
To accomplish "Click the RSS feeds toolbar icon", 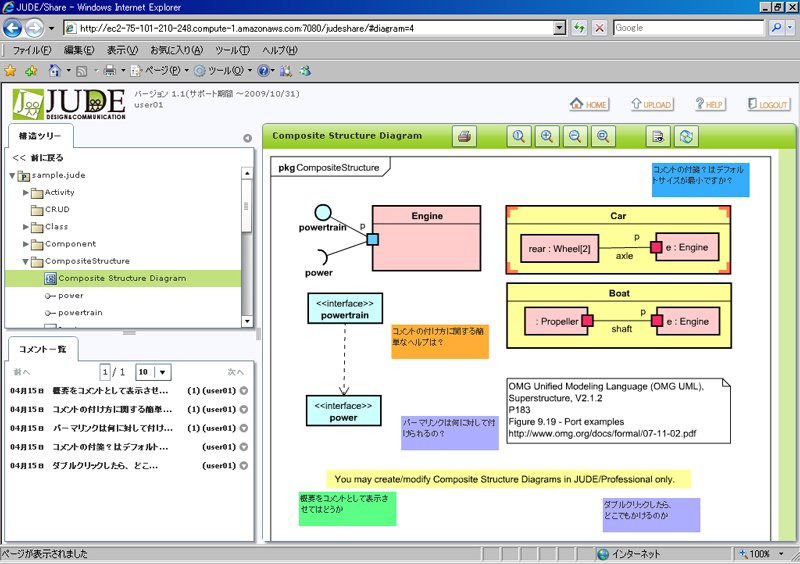I will click(x=81, y=71).
